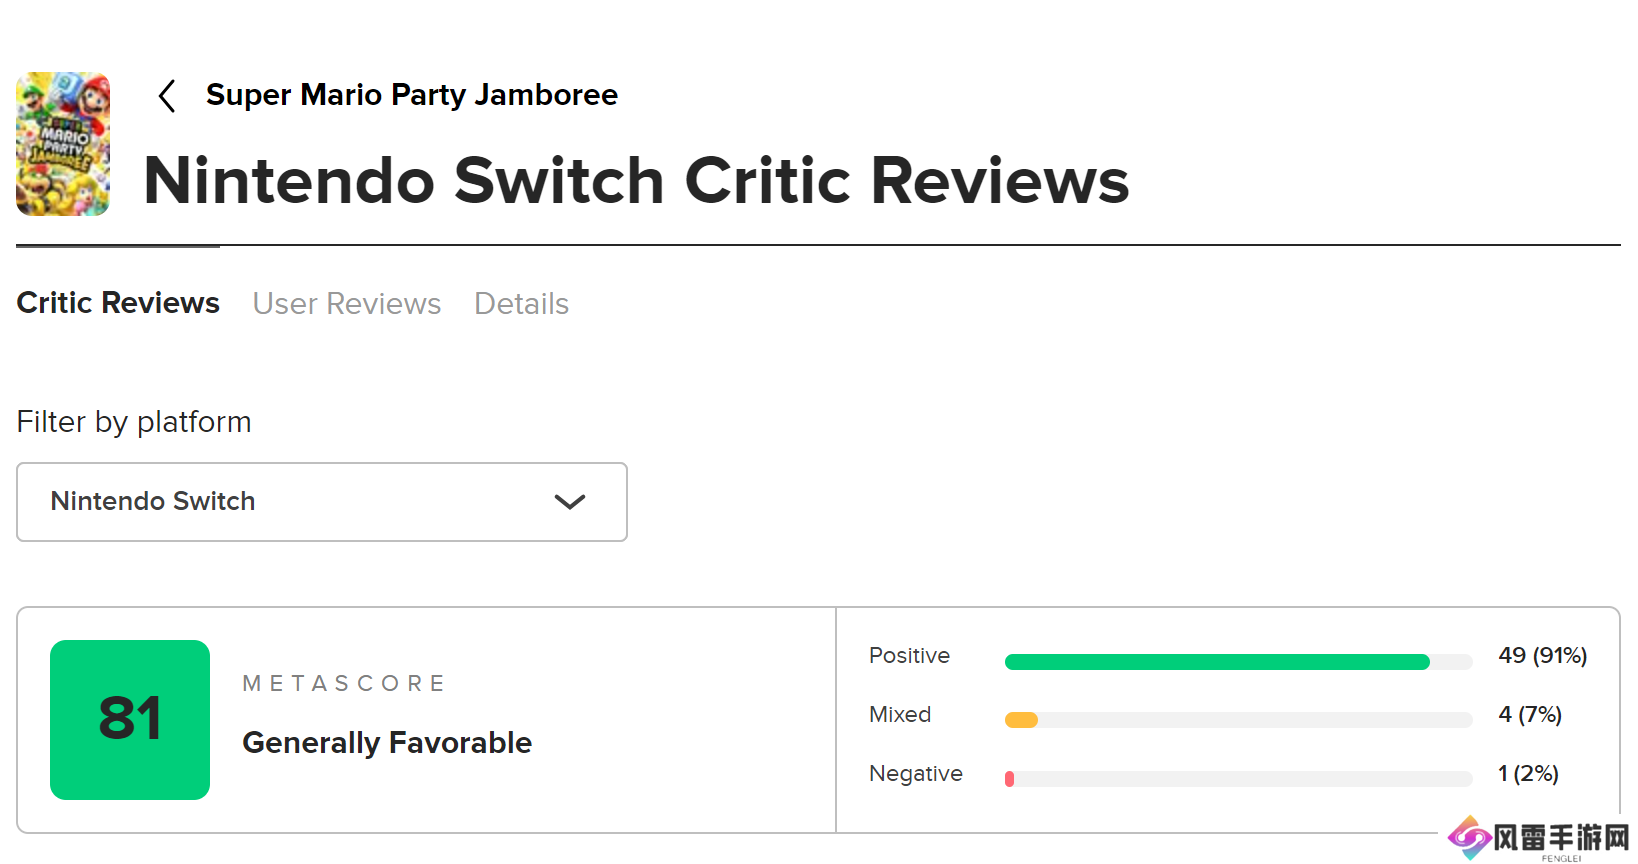Click the Generally Favorable label
Screen dimensions: 1638x864
(387, 743)
